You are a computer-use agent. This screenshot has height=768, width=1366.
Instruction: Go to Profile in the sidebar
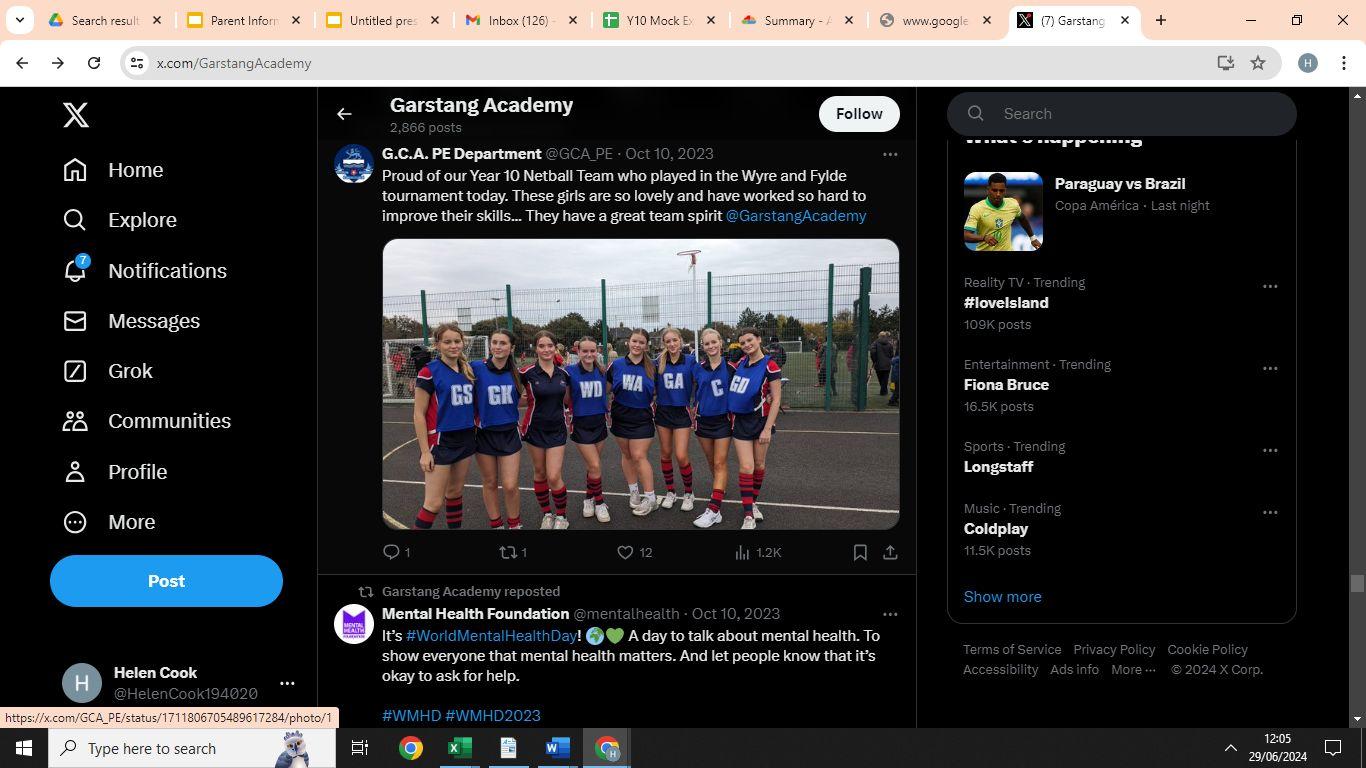[x=114, y=472]
